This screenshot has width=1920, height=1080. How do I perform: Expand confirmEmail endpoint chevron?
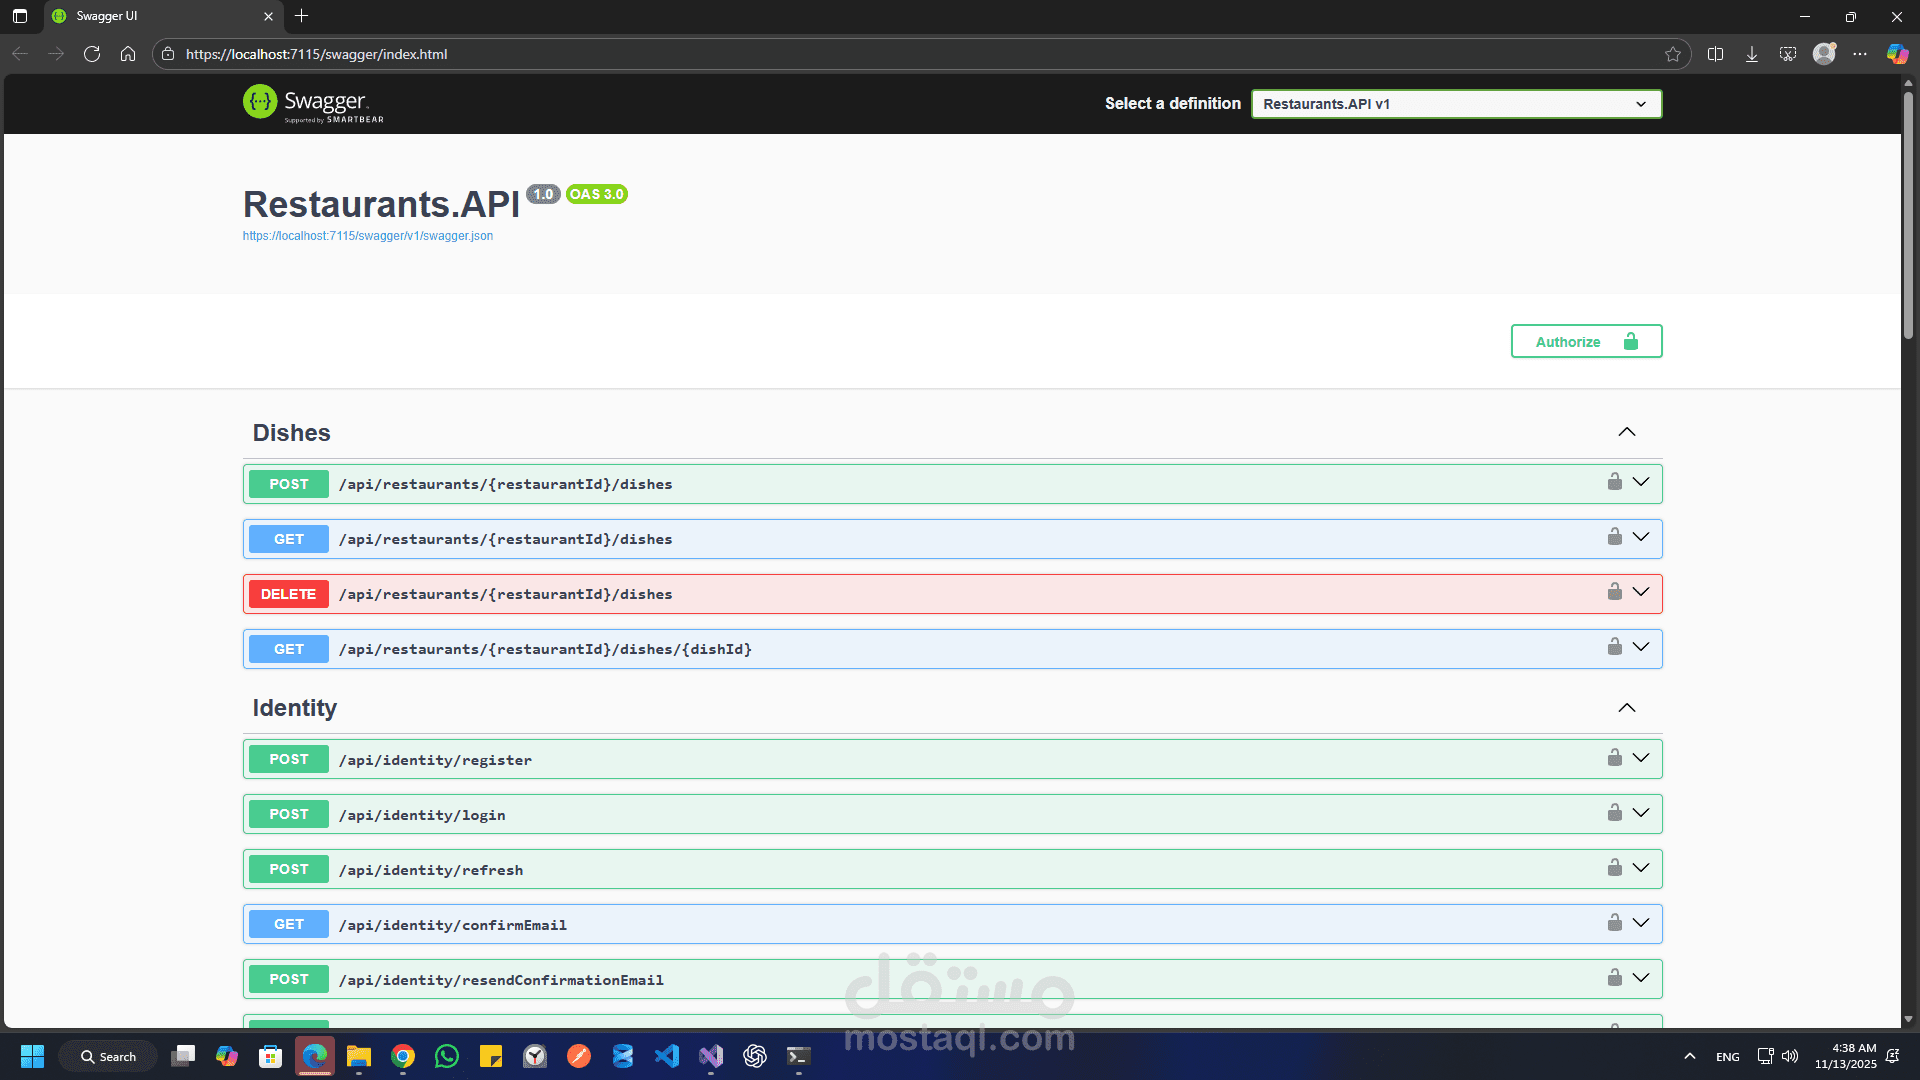(1641, 923)
